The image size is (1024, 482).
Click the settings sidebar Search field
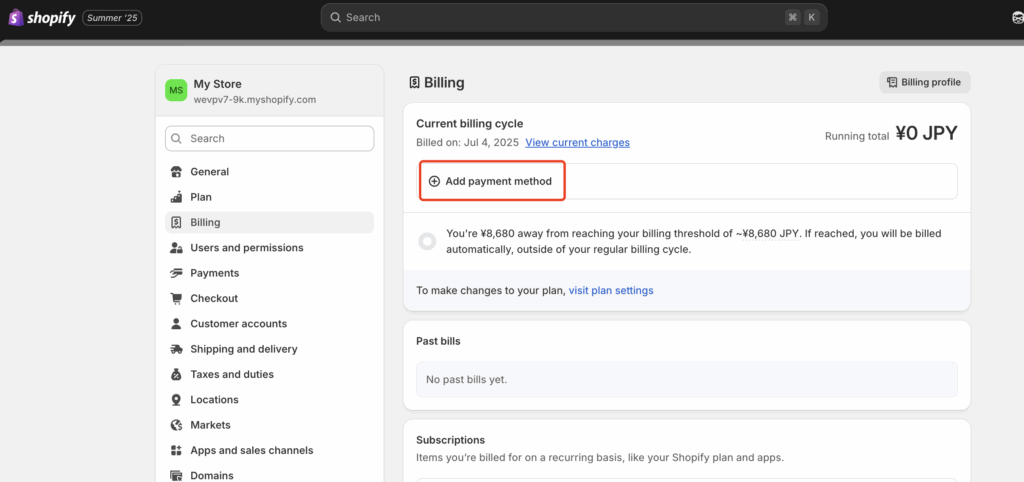(269, 138)
